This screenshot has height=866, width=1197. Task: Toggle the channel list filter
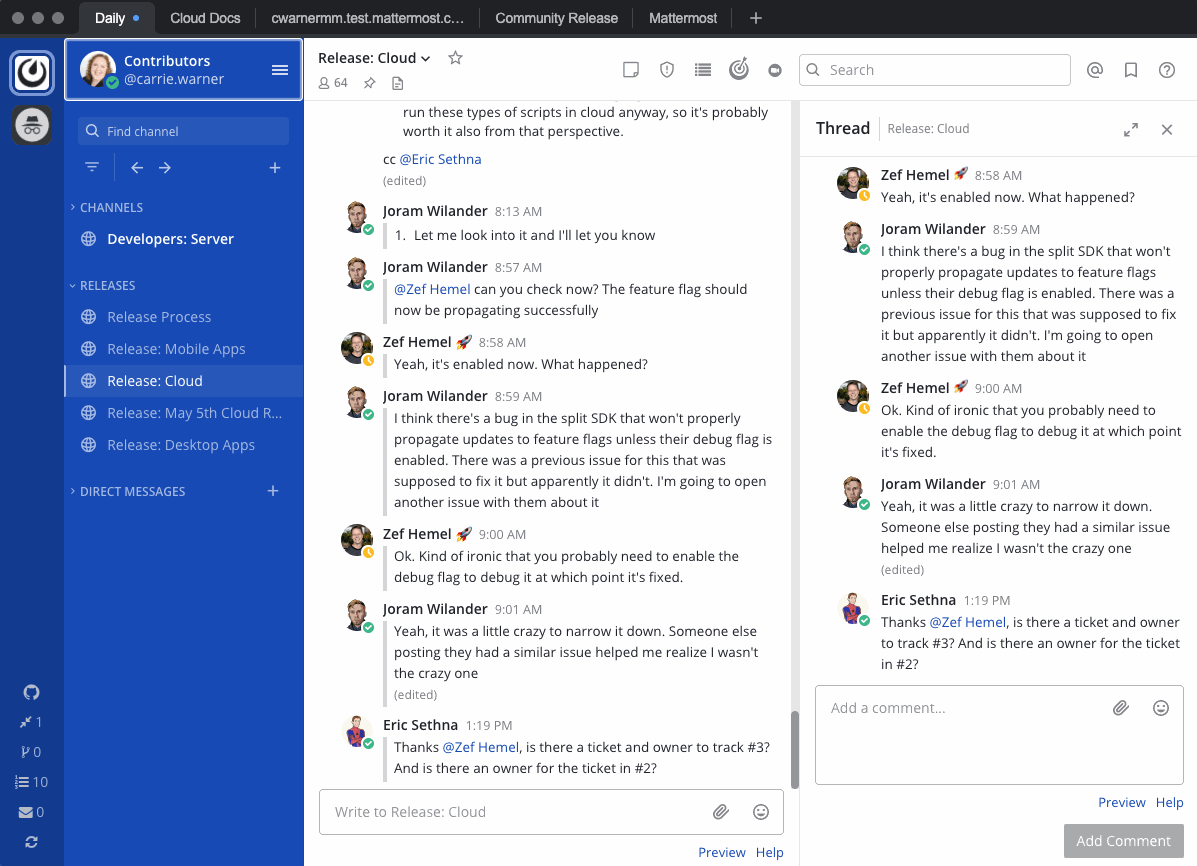(92, 167)
